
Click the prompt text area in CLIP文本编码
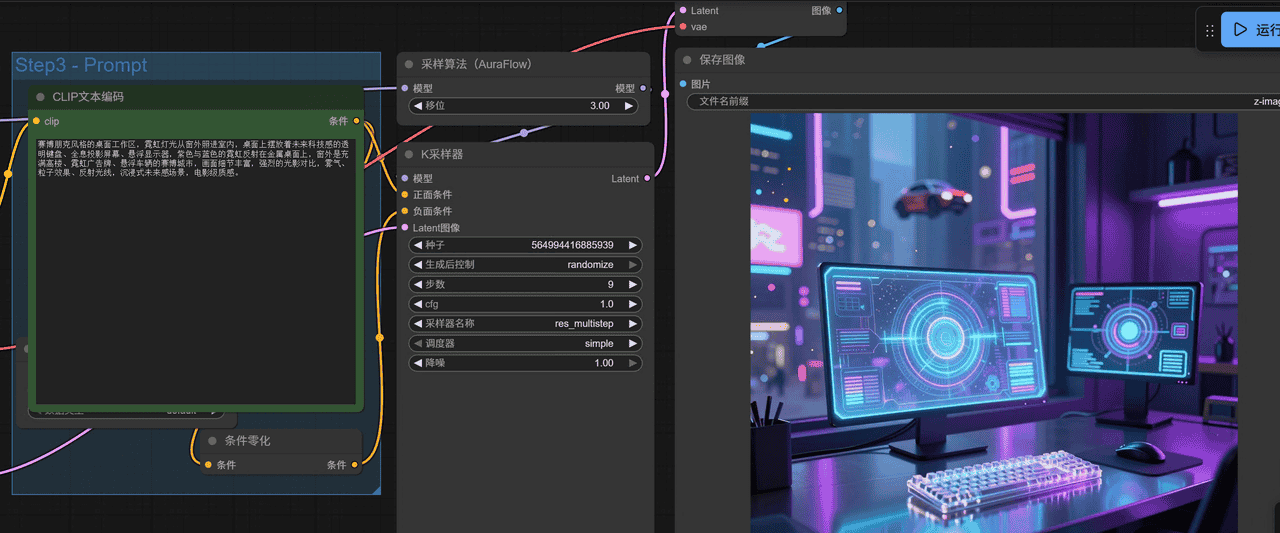tap(195, 280)
